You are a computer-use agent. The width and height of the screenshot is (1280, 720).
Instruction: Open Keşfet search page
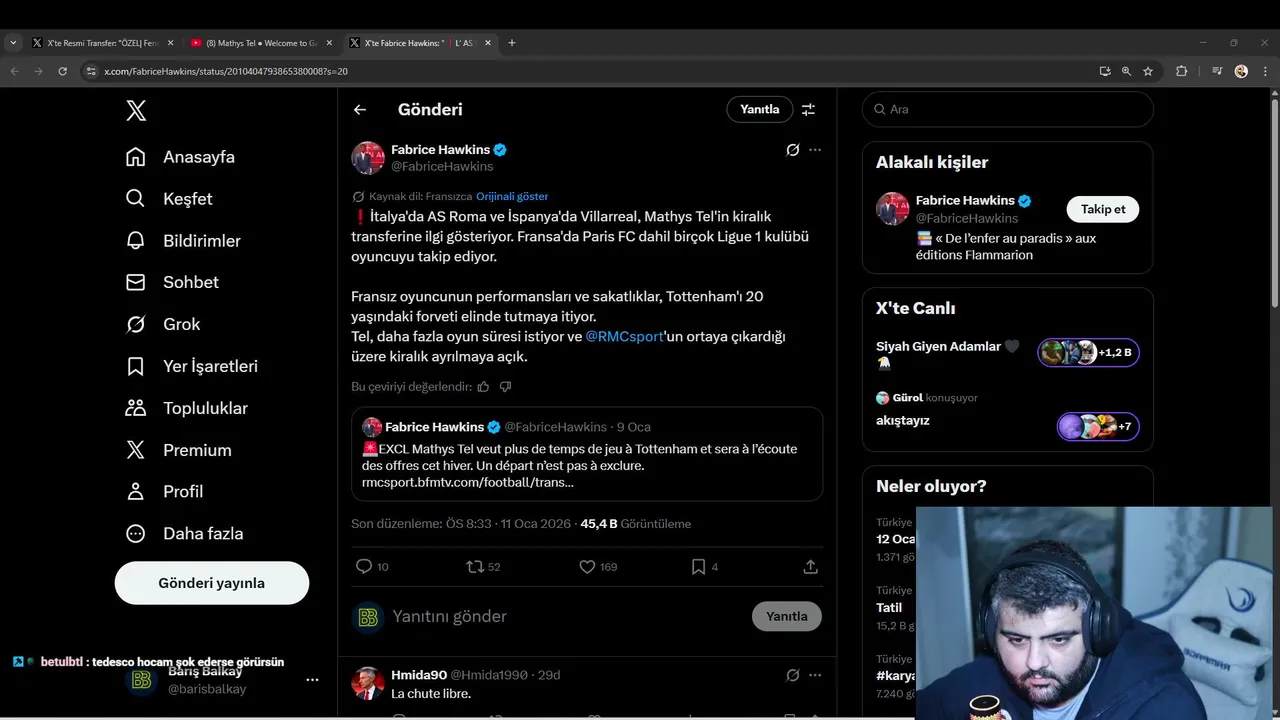coord(169,199)
